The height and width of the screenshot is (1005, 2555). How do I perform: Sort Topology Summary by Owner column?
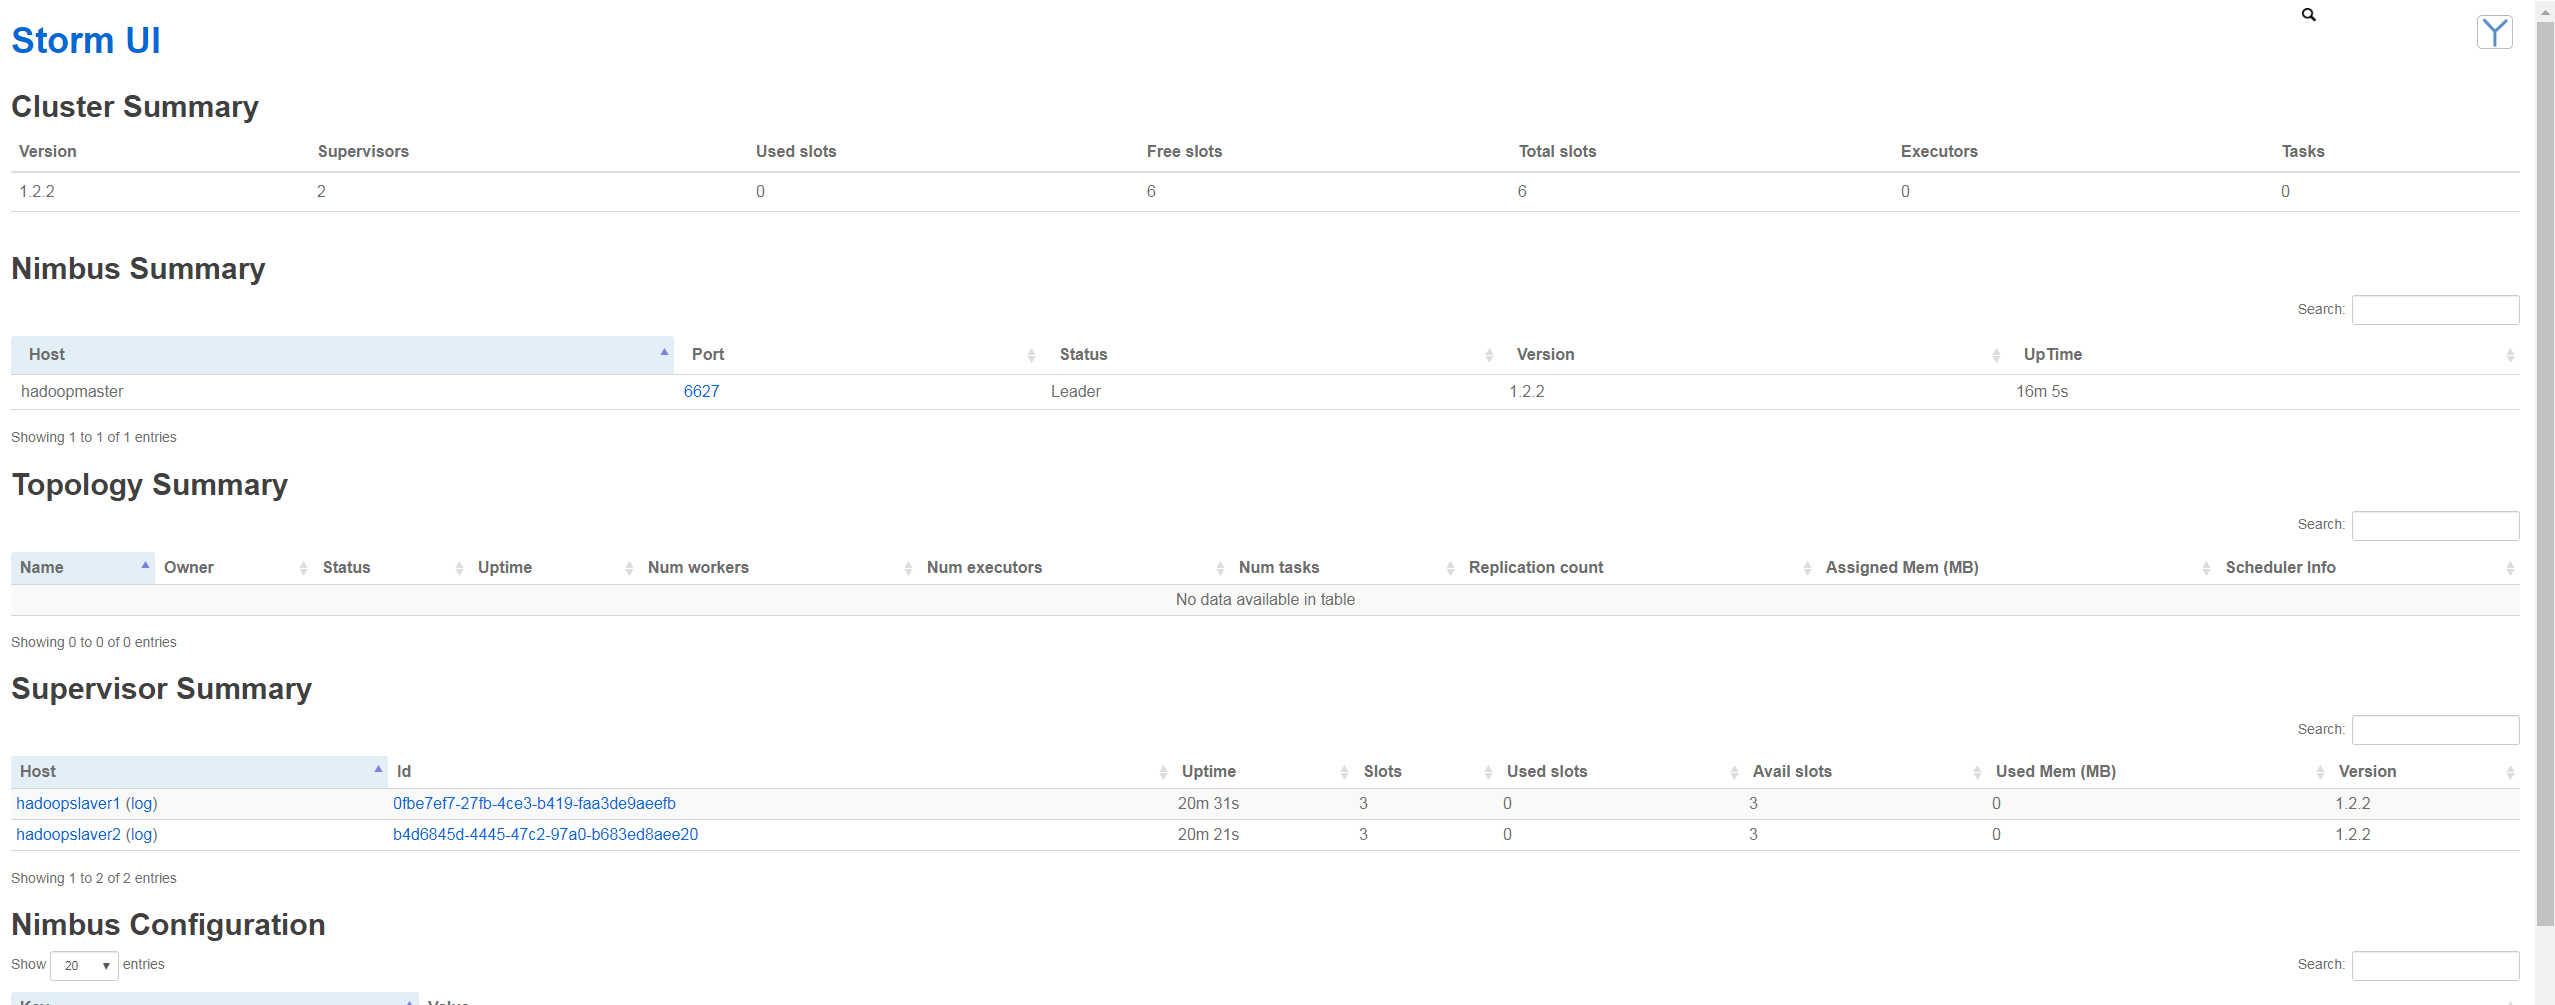click(x=234, y=568)
